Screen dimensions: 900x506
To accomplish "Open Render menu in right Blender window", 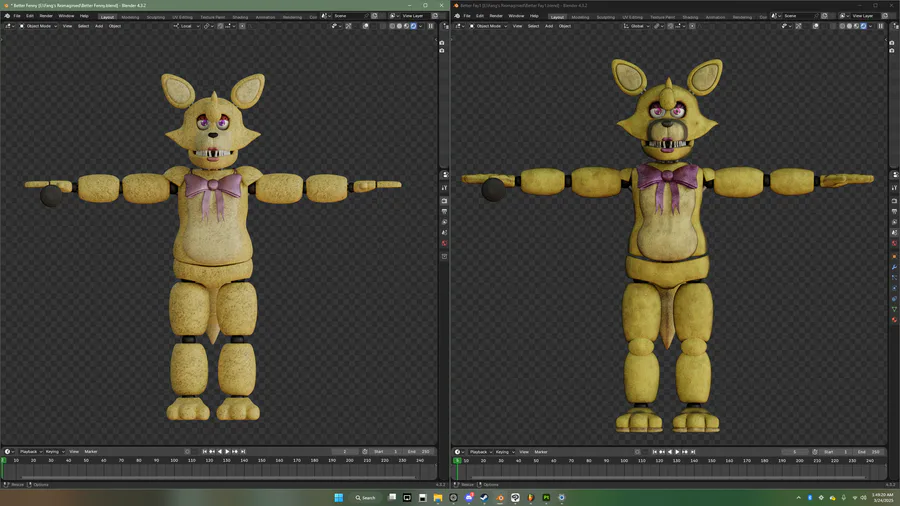I will (496, 16).
